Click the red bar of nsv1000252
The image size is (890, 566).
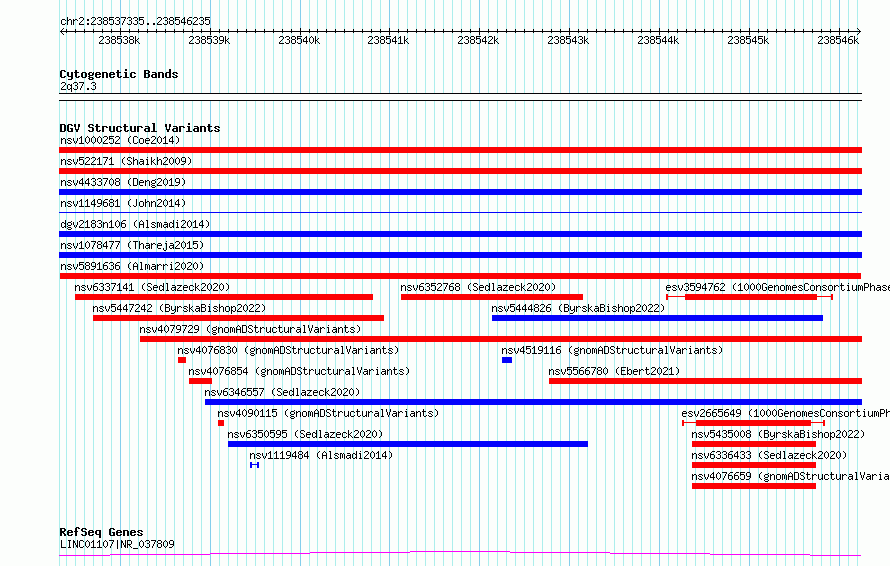[460, 150]
